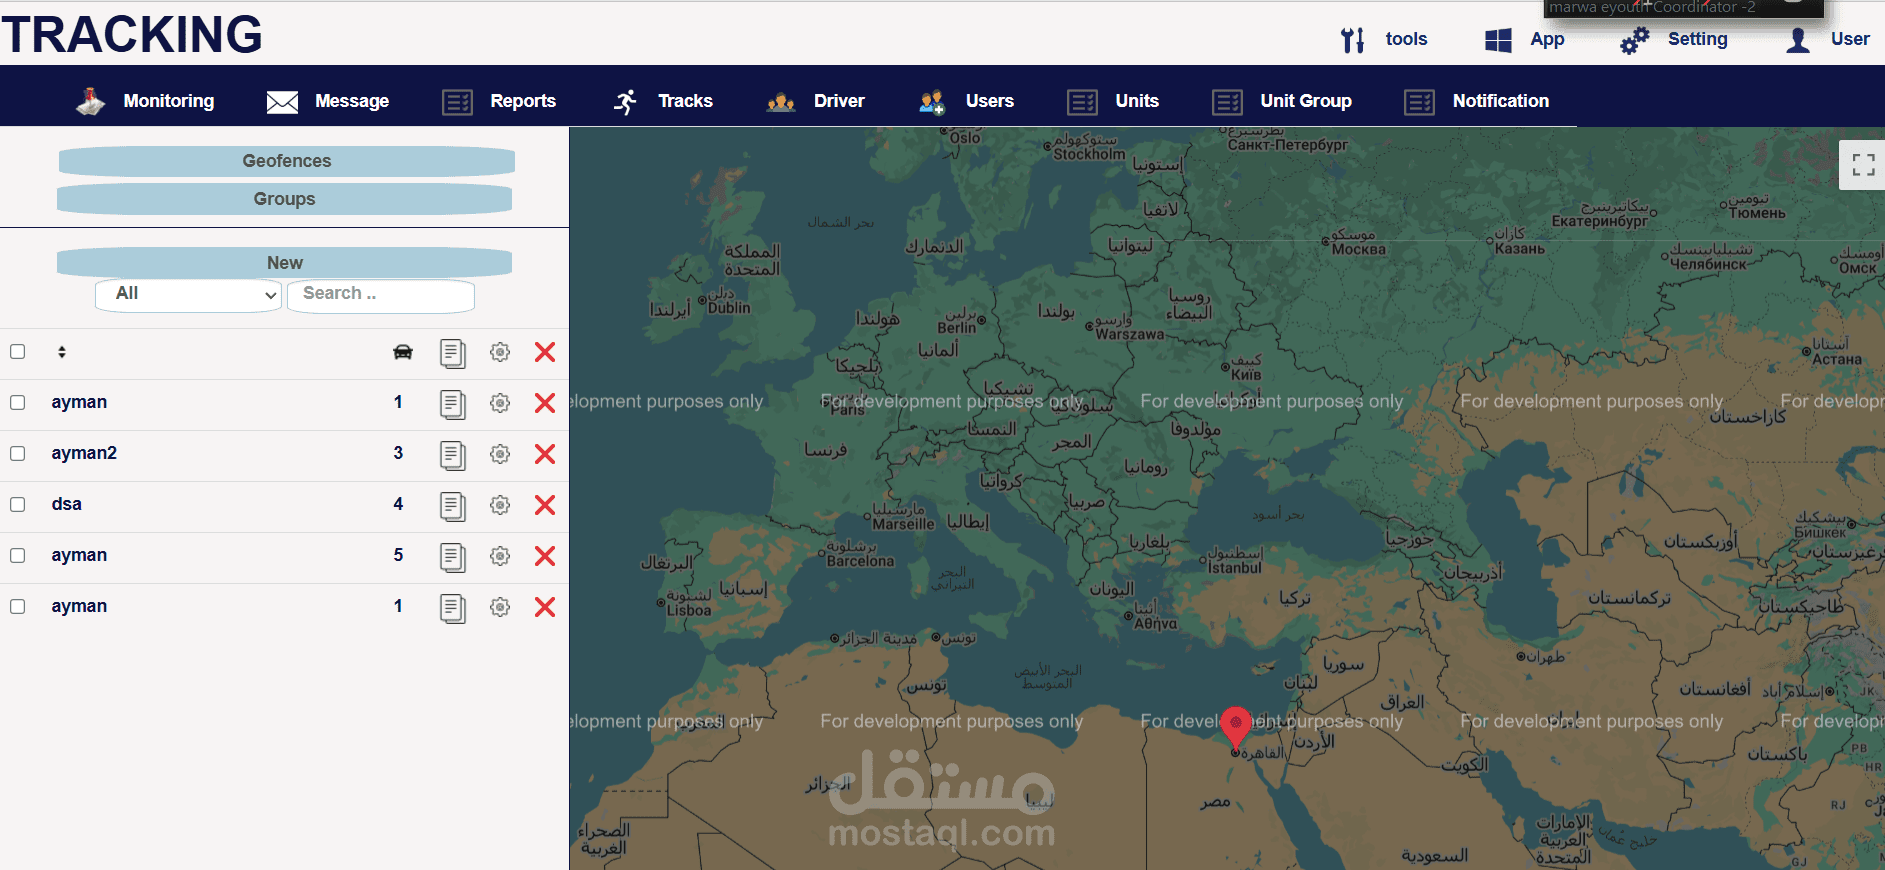Open document icon of ayman numbered 5
Screen dimensions: 1885x870
point(453,557)
